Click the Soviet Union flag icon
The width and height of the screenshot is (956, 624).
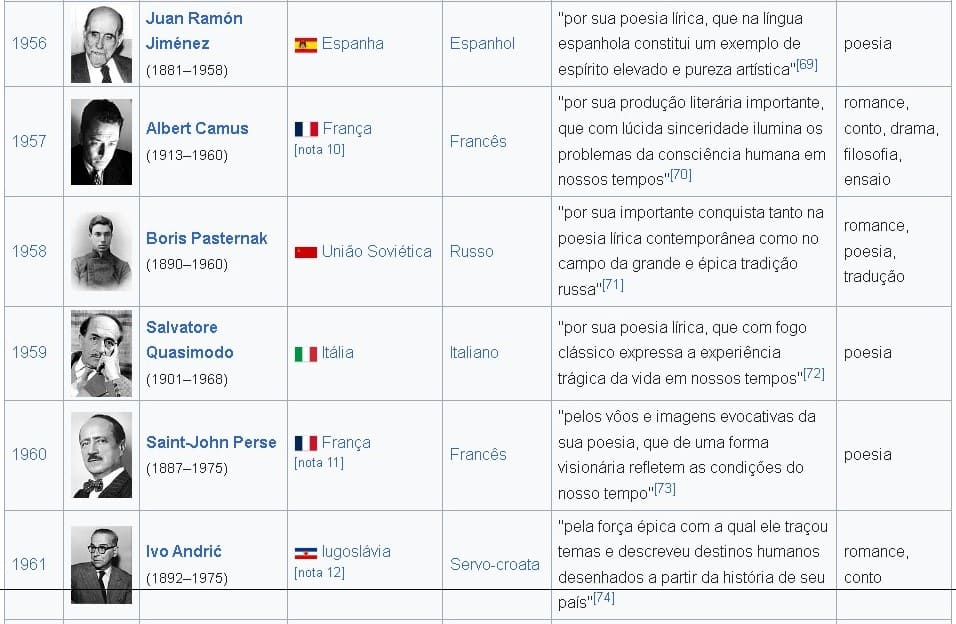point(306,252)
